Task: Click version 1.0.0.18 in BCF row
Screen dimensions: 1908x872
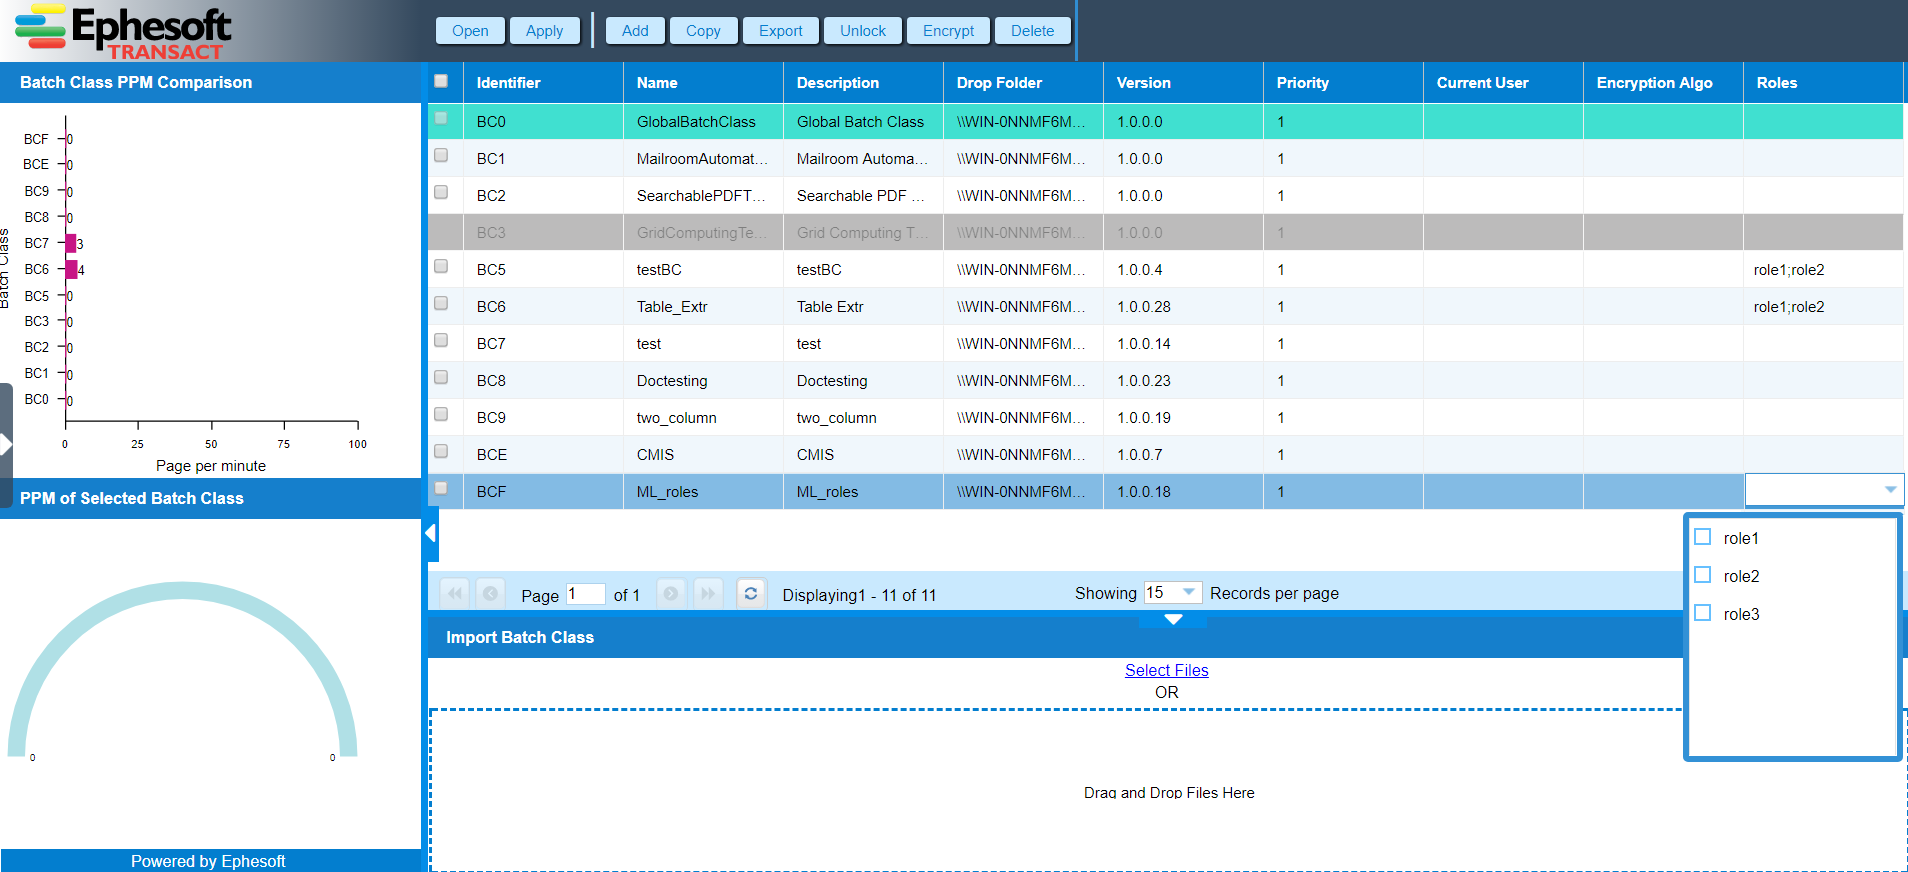Action: tap(1183, 491)
